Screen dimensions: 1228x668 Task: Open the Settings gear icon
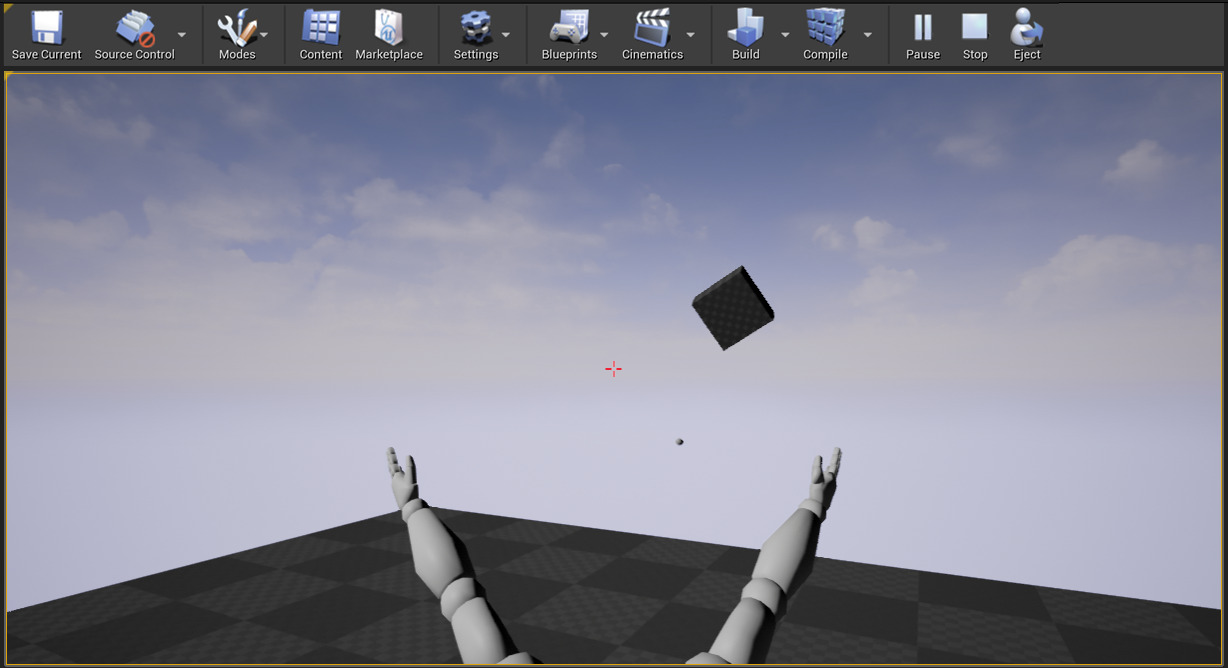point(476,28)
